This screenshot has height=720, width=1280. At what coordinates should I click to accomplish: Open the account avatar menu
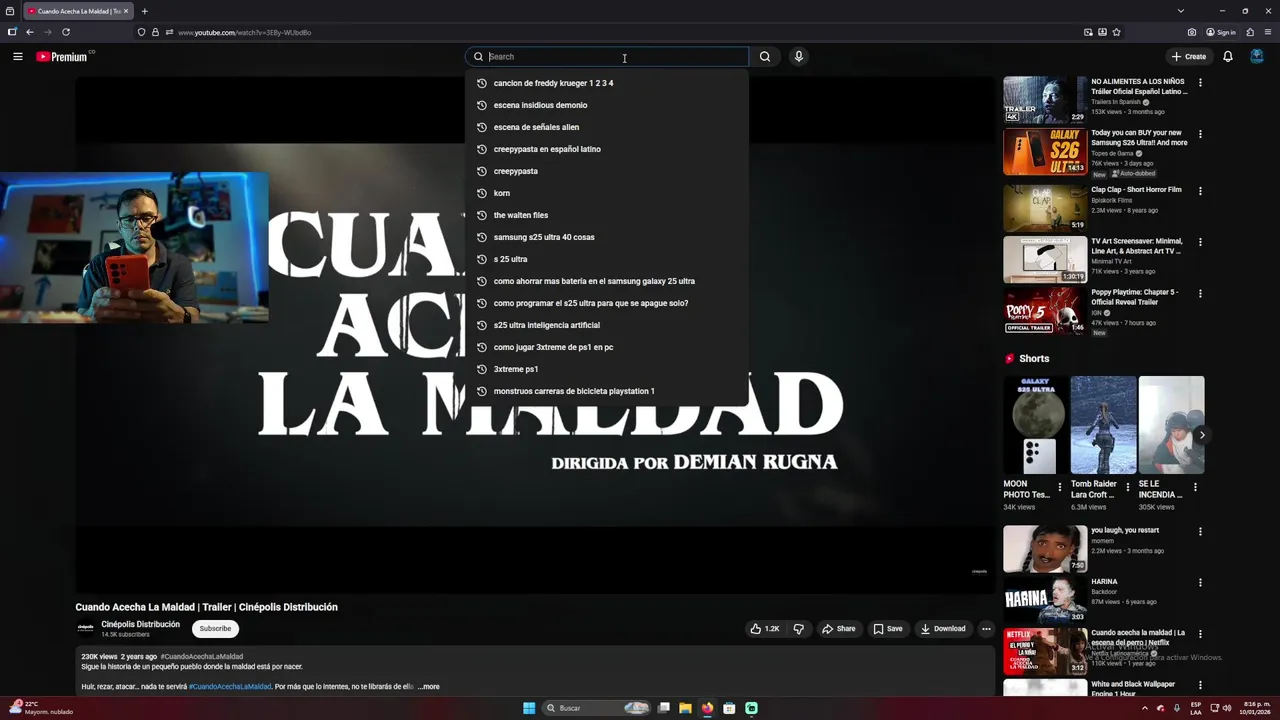point(1257,56)
